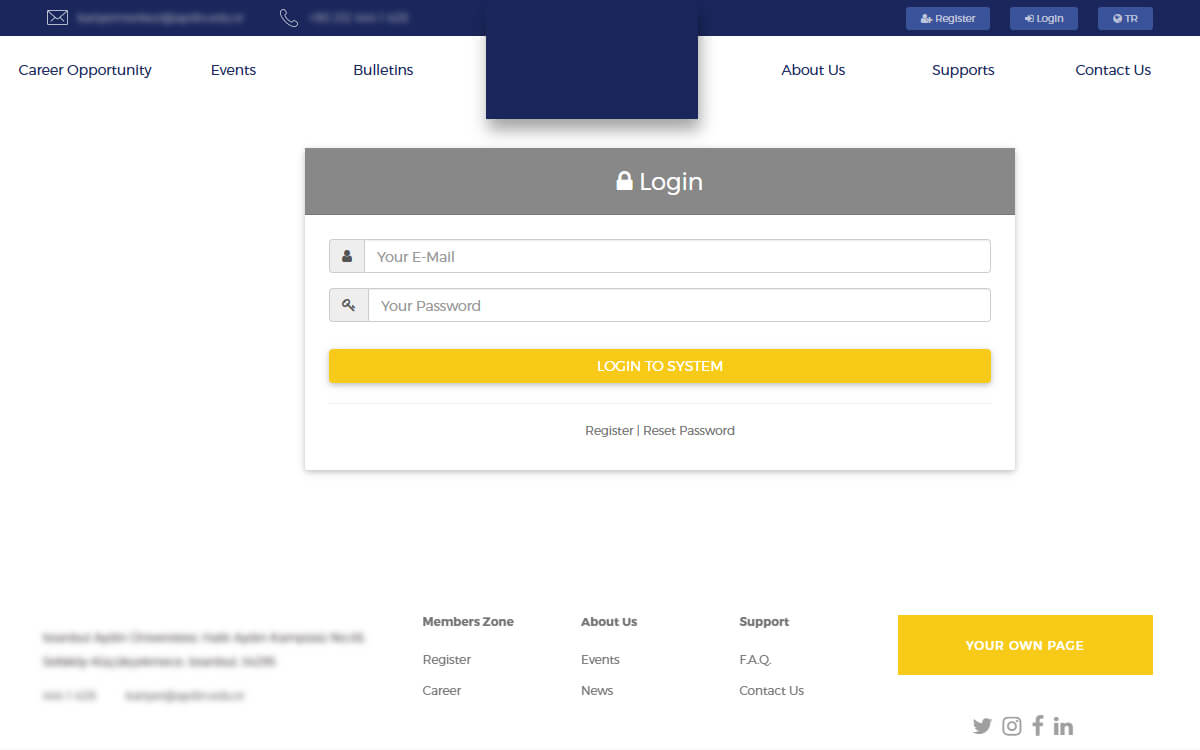Screen dimensions: 1200x750
Task: Open the F.A.Q. footer link
Action: [x=755, y=660]
